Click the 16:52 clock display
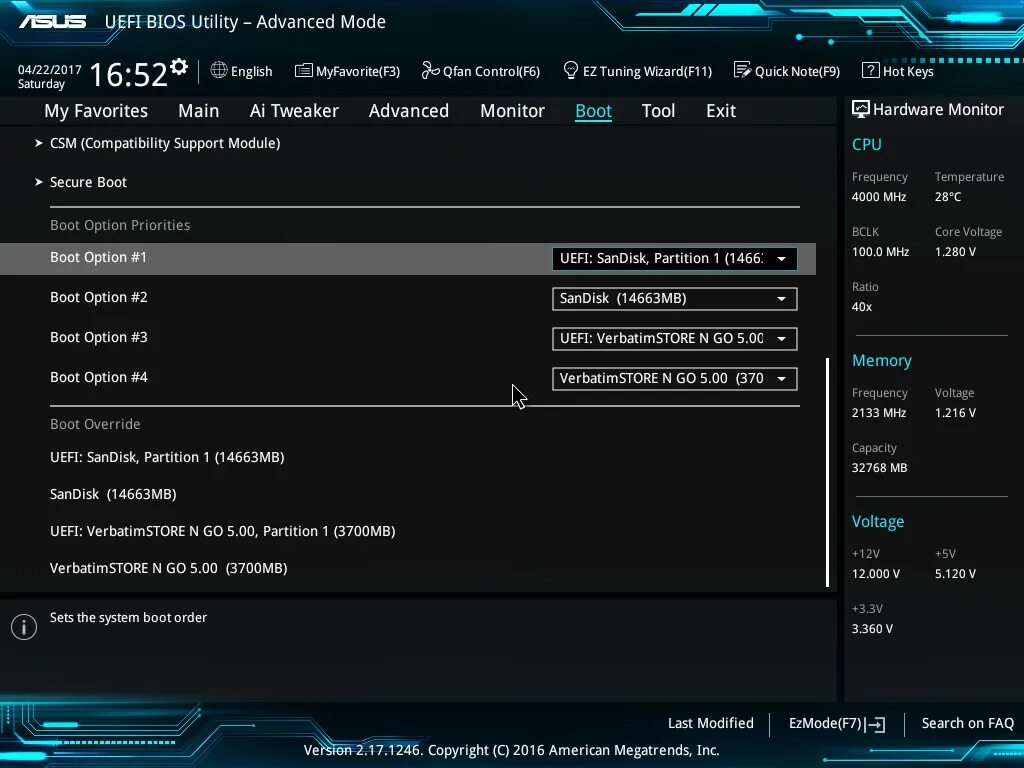This screenshot has height=768, width=1024. click(129, 74)
